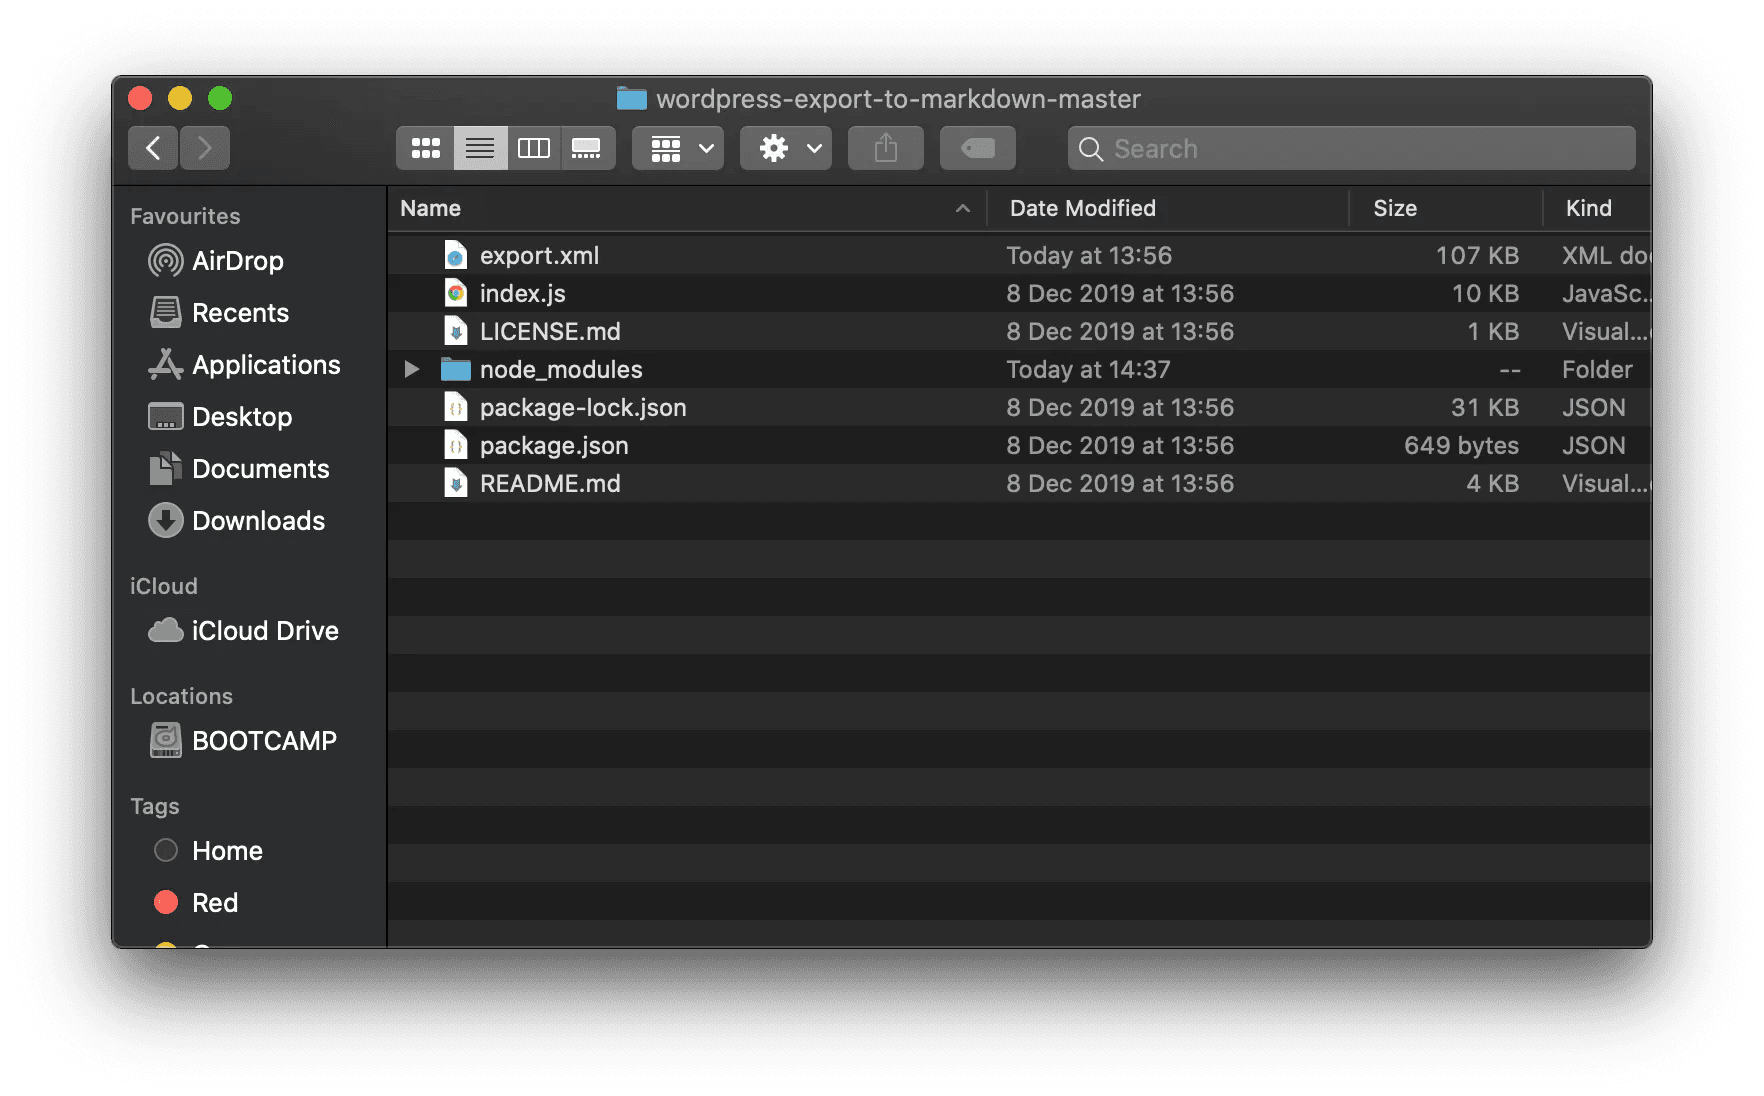1764x1096 pixels.
Task: Click the BOOTCAMP disk icon
Action: (166, 741)
